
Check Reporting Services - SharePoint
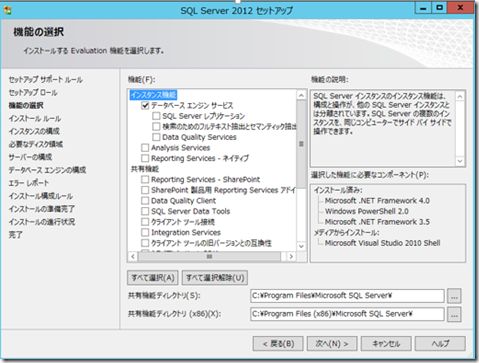(x=145, y=179)
